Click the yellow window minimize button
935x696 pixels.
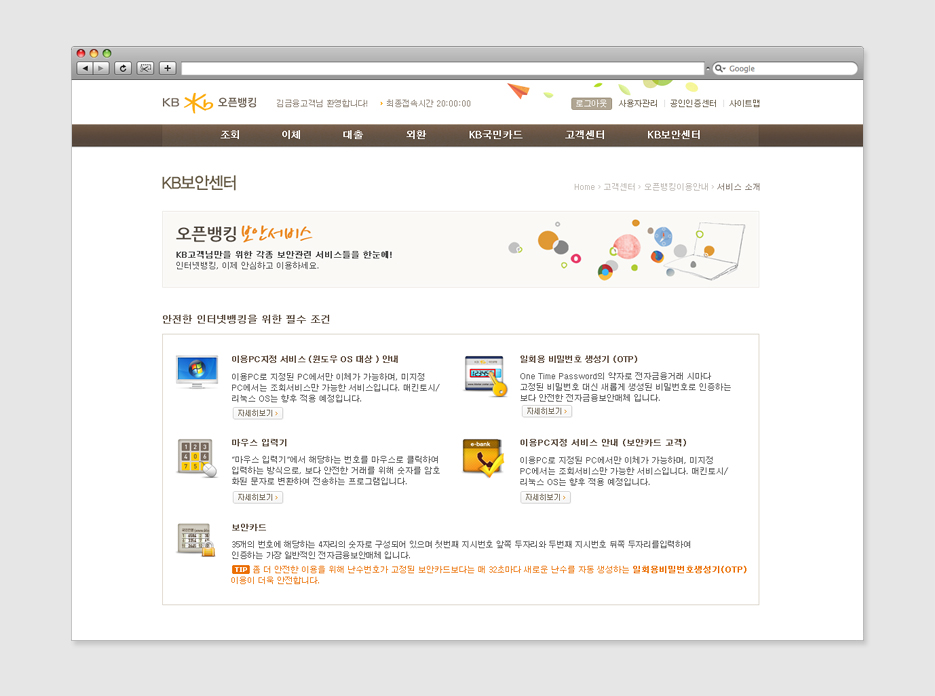(94, 53)
